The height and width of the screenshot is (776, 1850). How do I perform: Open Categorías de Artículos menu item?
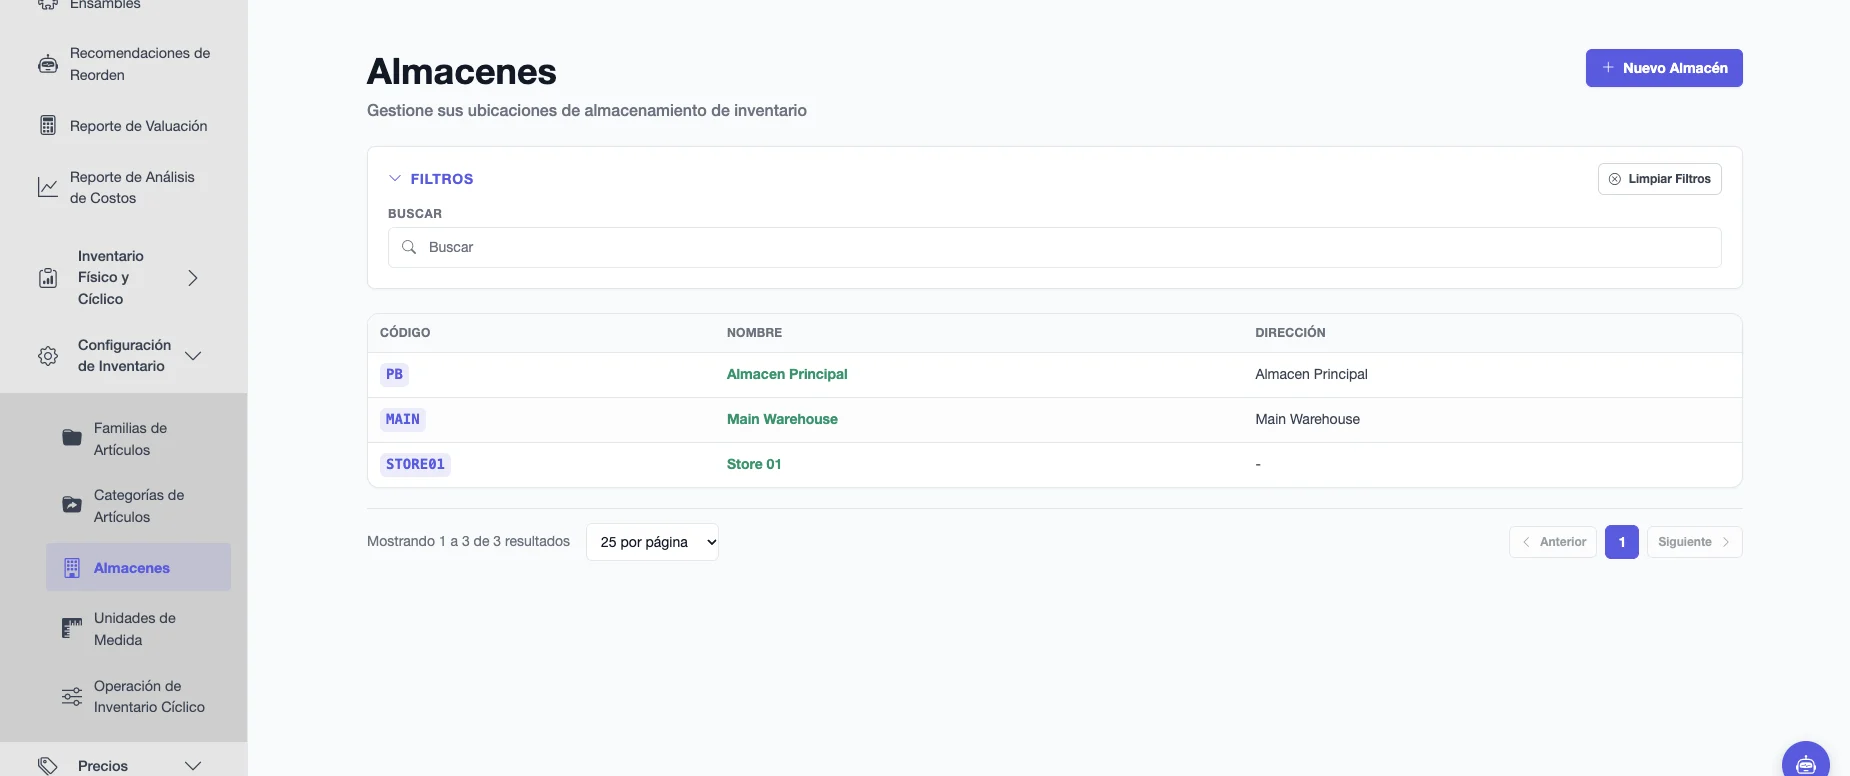tap(138, 506)
